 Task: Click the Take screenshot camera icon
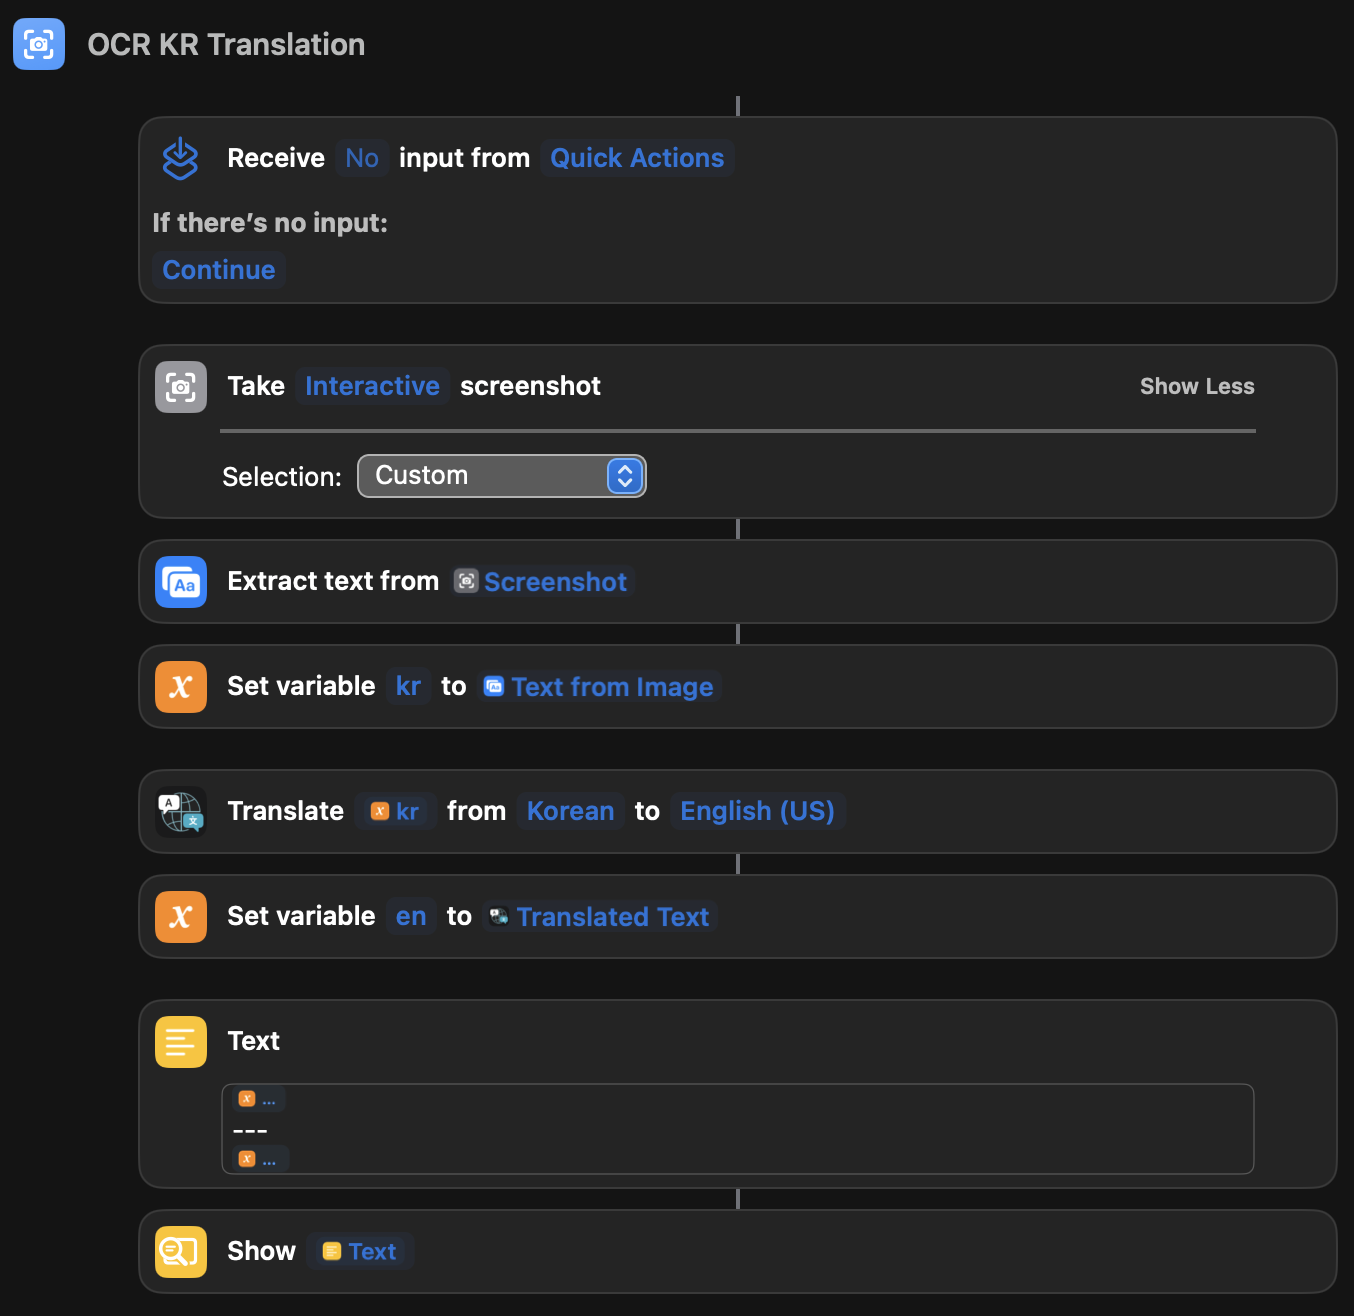pyautogui.click(x=180, y=387)
